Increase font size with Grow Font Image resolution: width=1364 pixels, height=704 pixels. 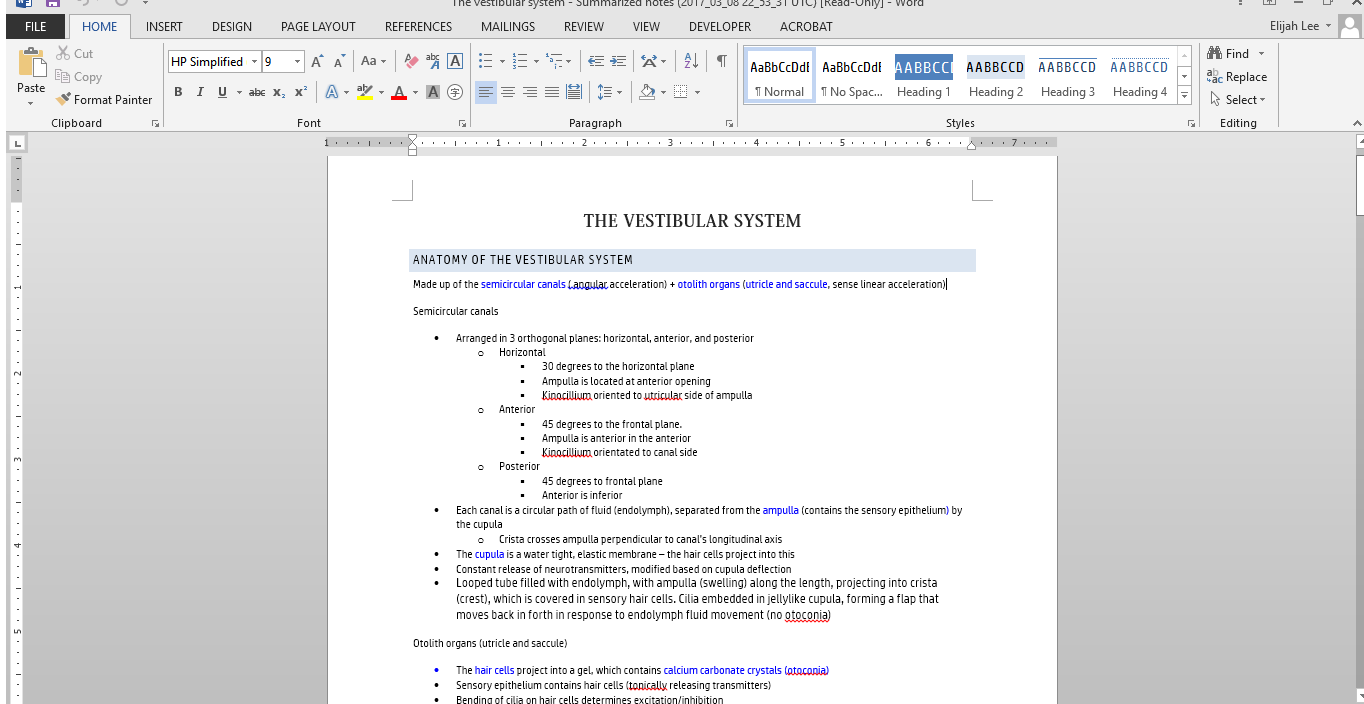(317, 62)
